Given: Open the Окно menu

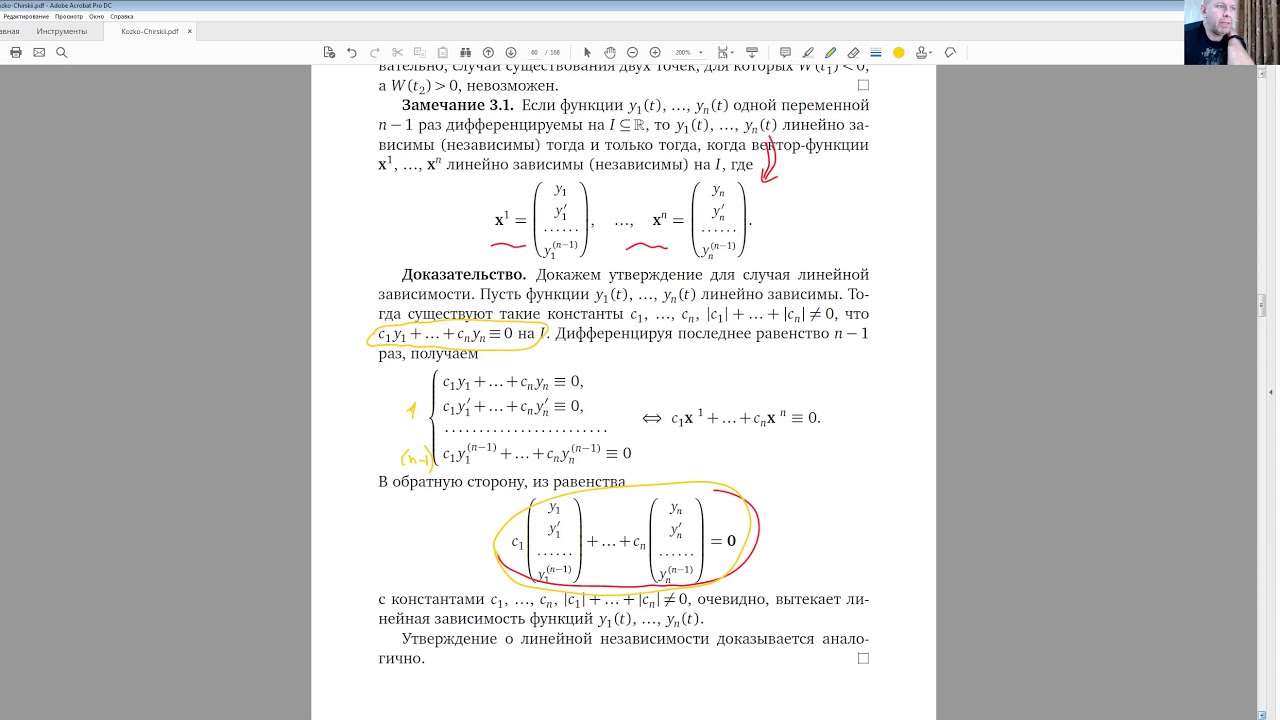Looking at the screenshot, I should click(x=96, y=16).
